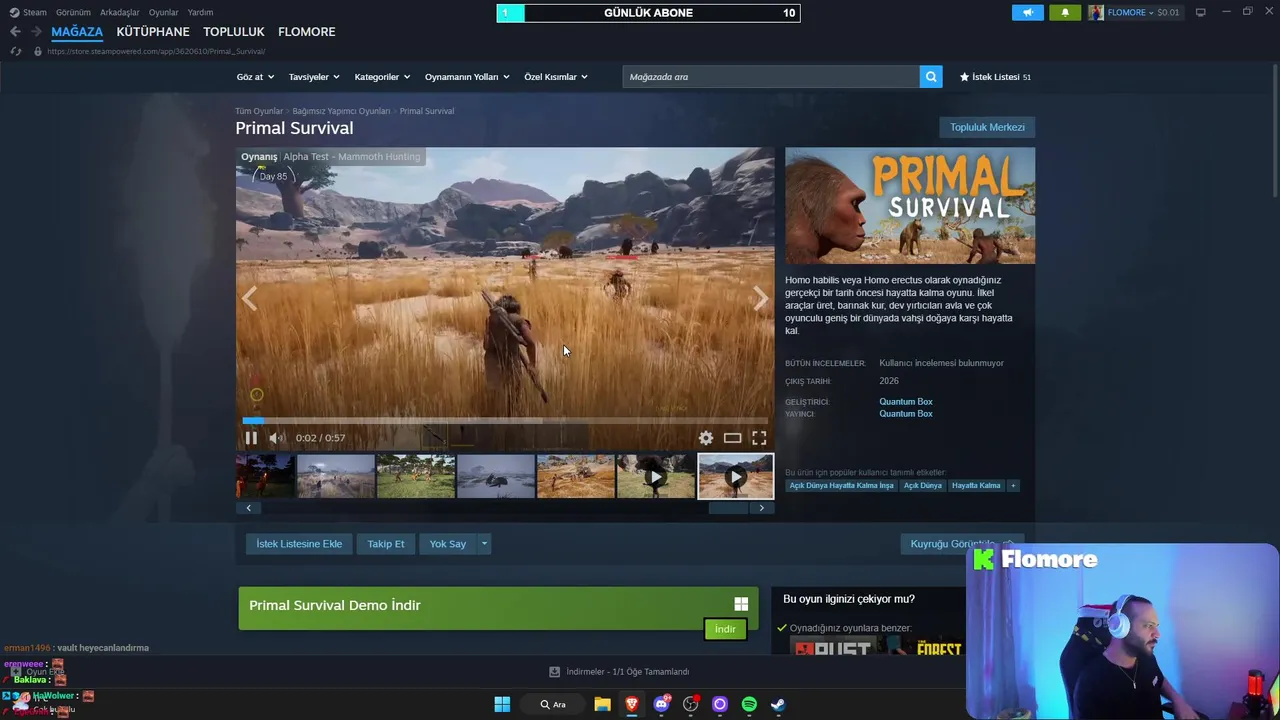The width and height of the screenshot is (1280, 720).
Task: Open the Arkadaşlar menu
Action: point(120,12)
